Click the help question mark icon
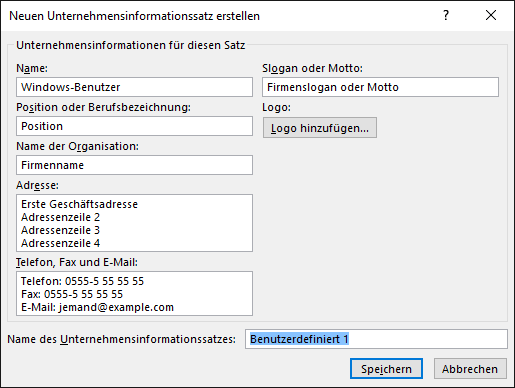The image size is (515, 388). 446,15
